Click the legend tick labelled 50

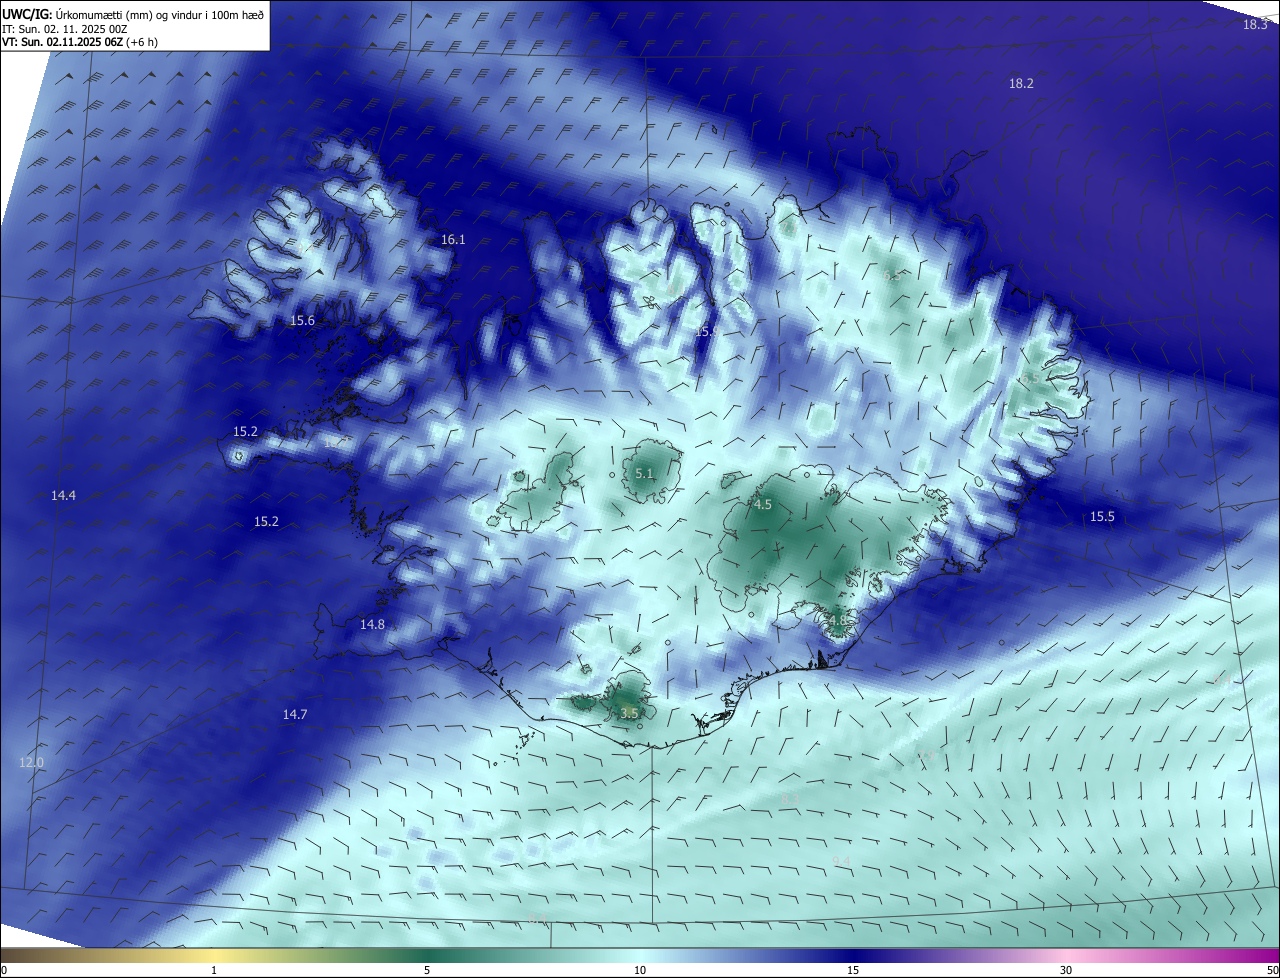(x=1272, y=970)
